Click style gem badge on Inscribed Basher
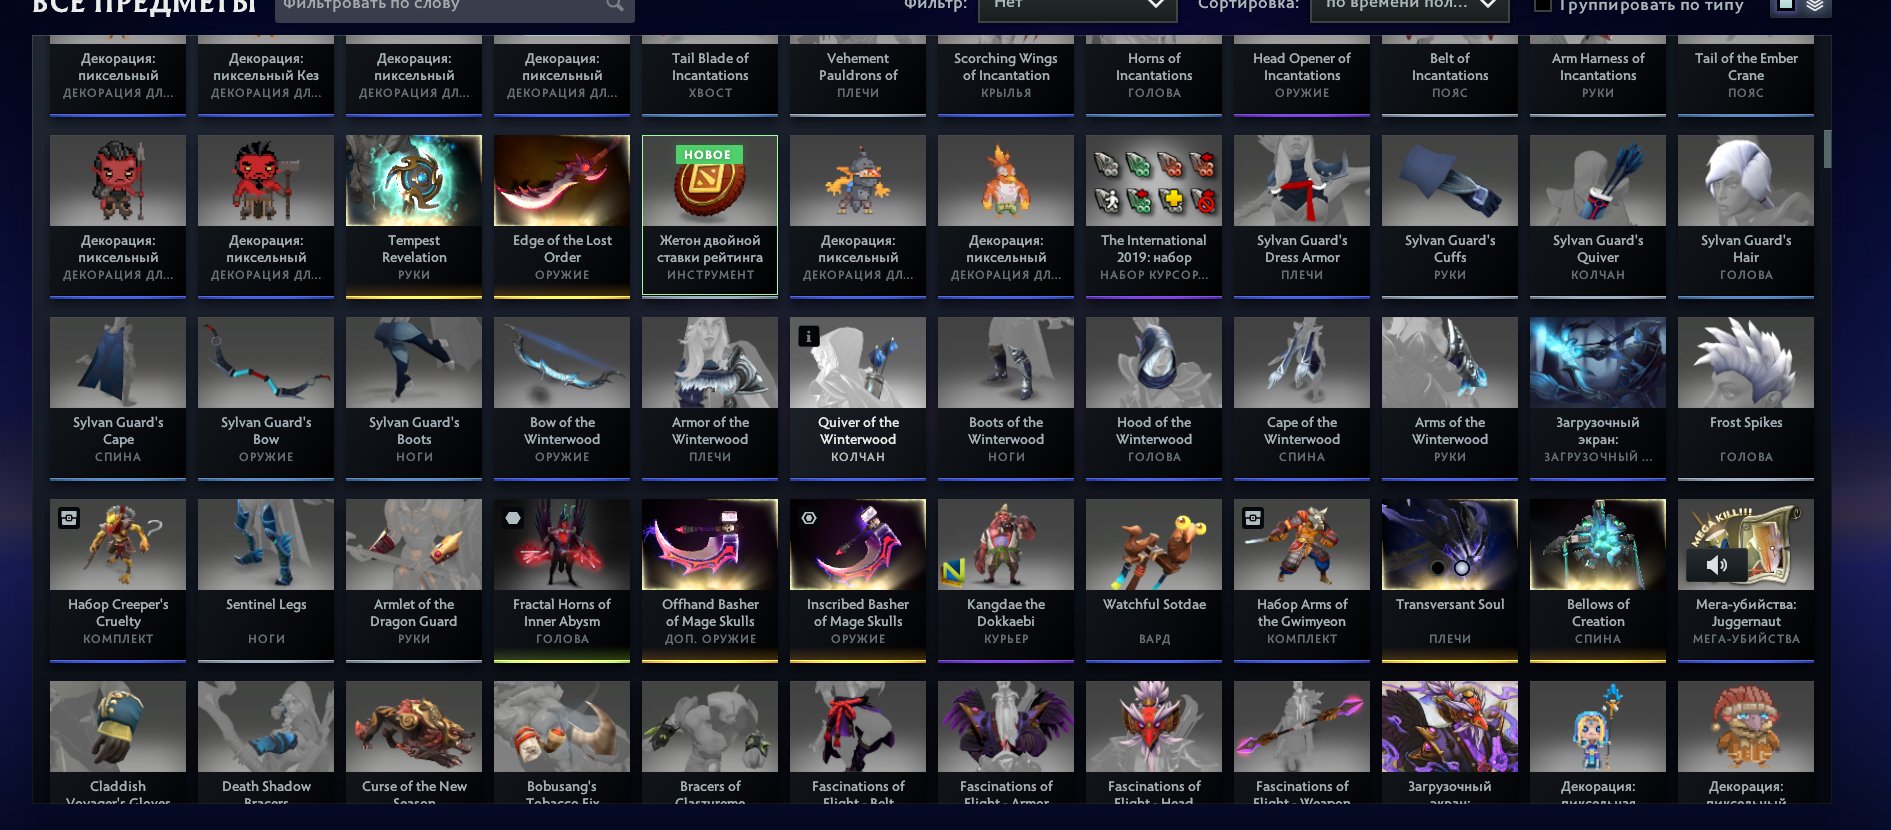The height and width of the screenshot is (830, 1891). click(x=809, y=518)
